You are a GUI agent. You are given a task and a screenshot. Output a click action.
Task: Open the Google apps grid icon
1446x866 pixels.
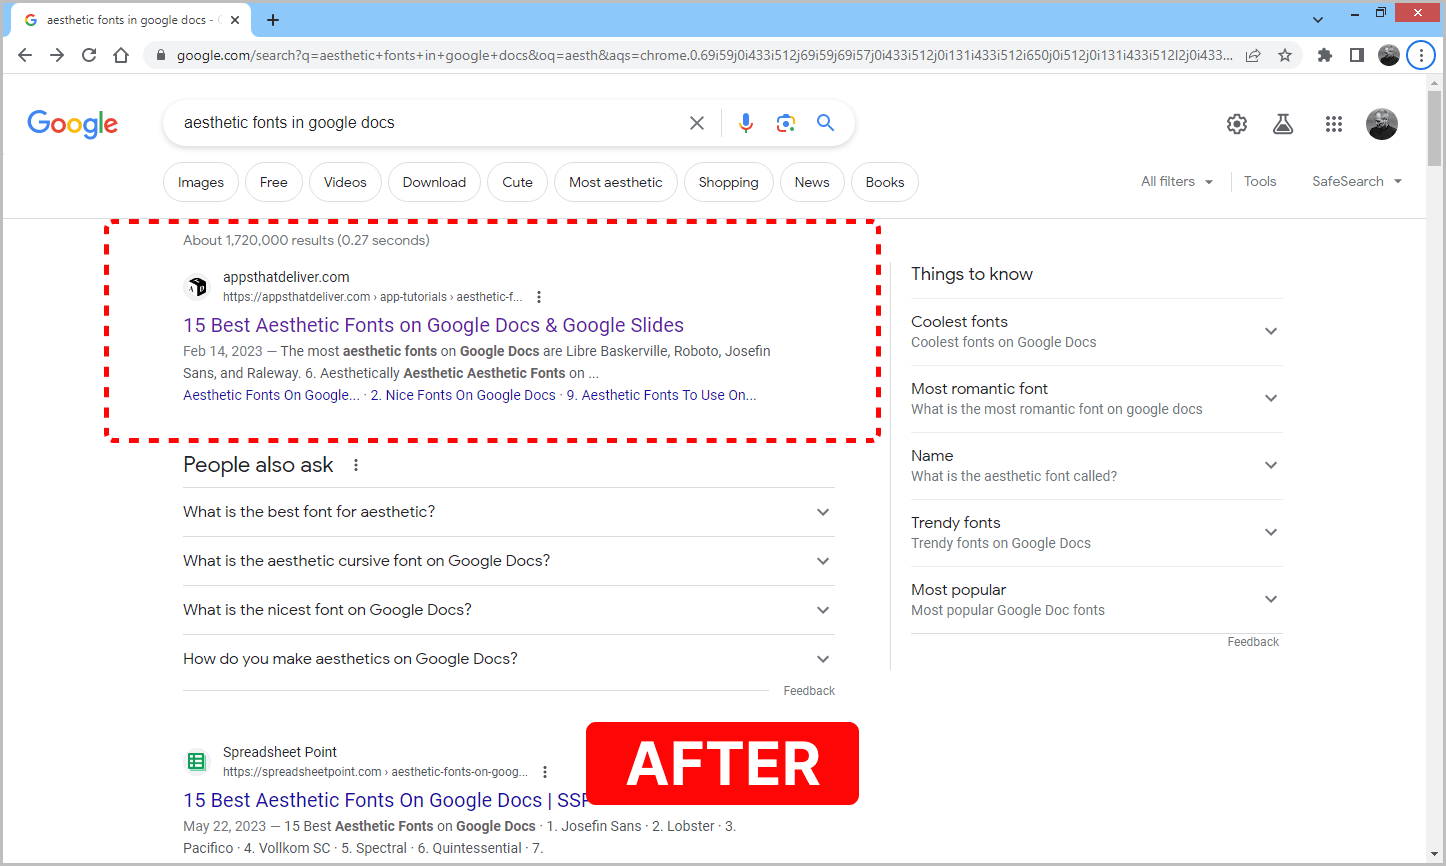pos(1334,124)
